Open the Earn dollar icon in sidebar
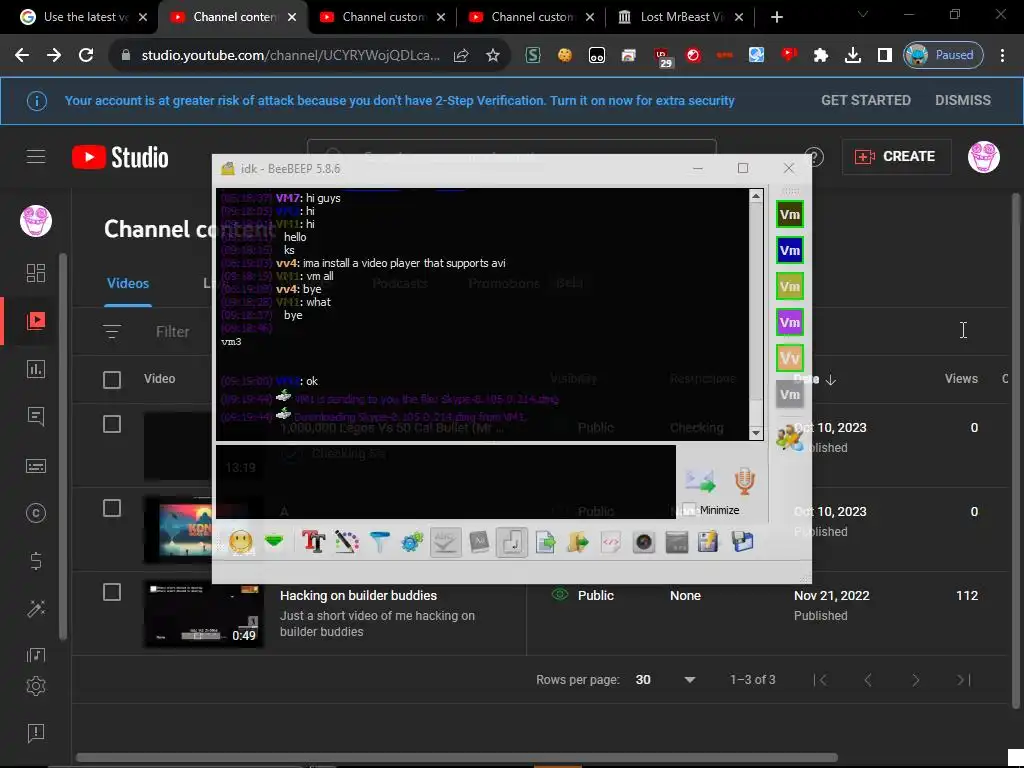Image resolution: width=1024 pixels, height=768 pixels. point(36,561)
